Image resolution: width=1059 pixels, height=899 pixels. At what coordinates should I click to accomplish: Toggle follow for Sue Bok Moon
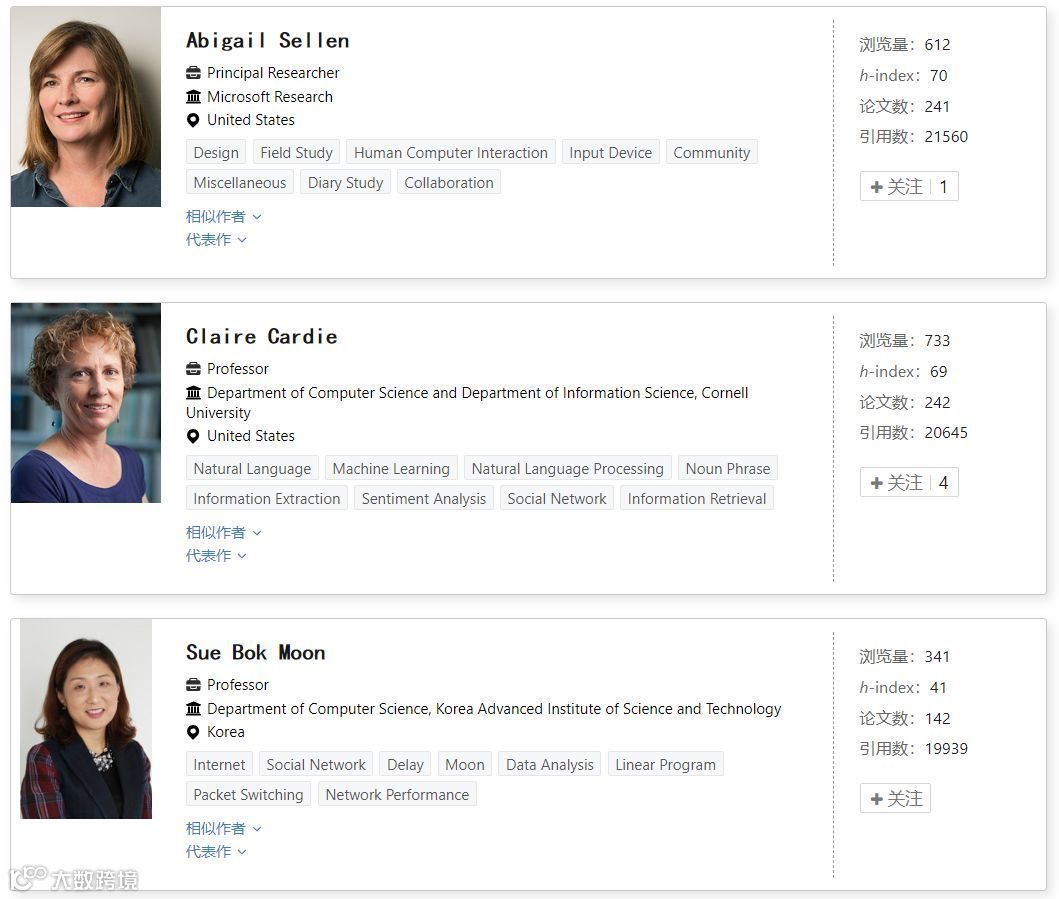(x=895, y=799)
